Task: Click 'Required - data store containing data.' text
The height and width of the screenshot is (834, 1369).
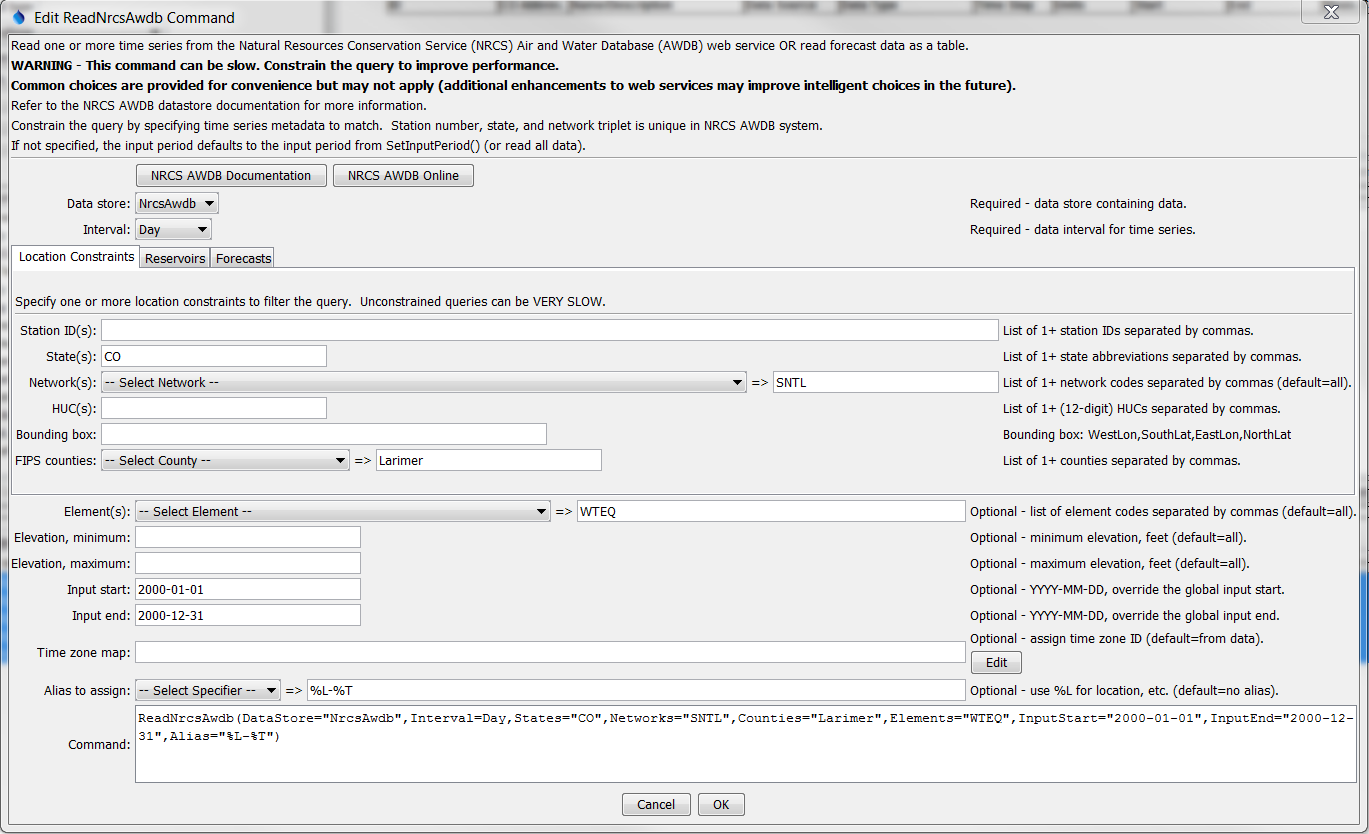Action: click(x=1078, y=204)
